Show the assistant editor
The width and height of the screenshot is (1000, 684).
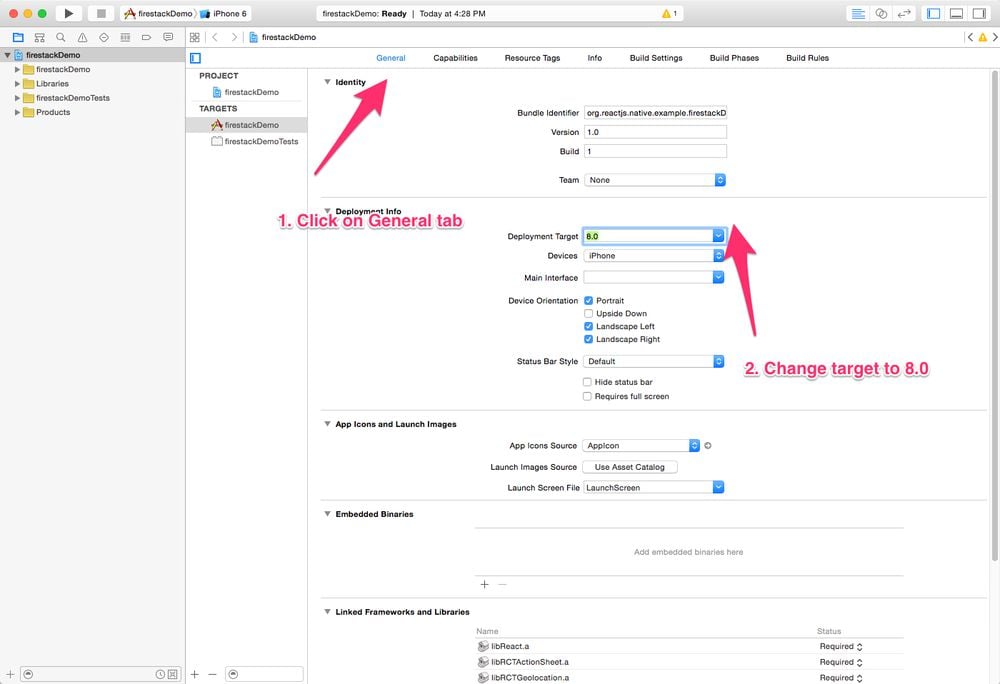[x=881, y=13]
